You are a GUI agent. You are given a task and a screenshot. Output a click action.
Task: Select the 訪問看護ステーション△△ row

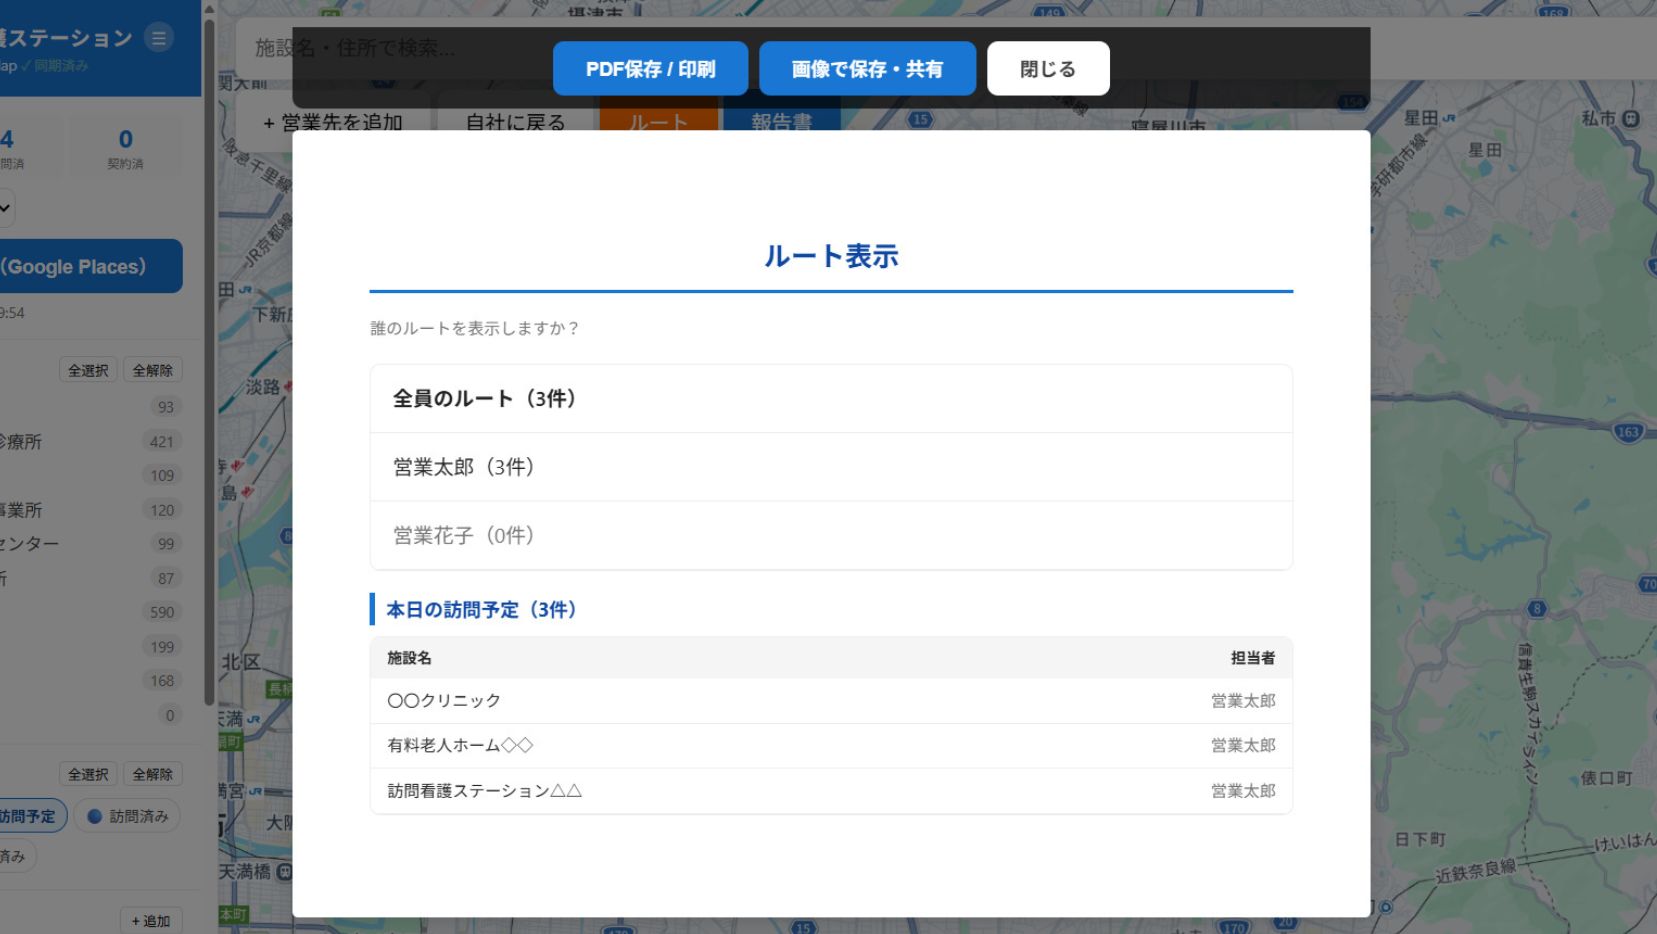pyautogui.click(x=831, y=790)
